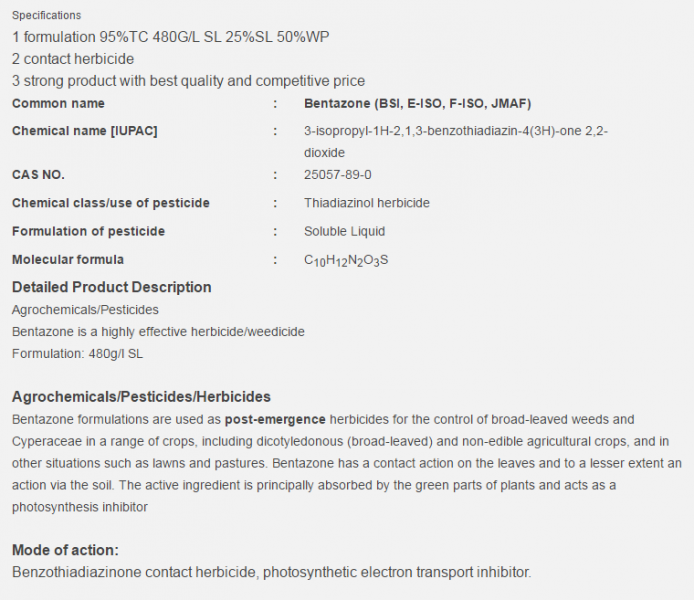Select the CAS number 25057-89-0
The image size is (694, 600).
click(338, 175)
